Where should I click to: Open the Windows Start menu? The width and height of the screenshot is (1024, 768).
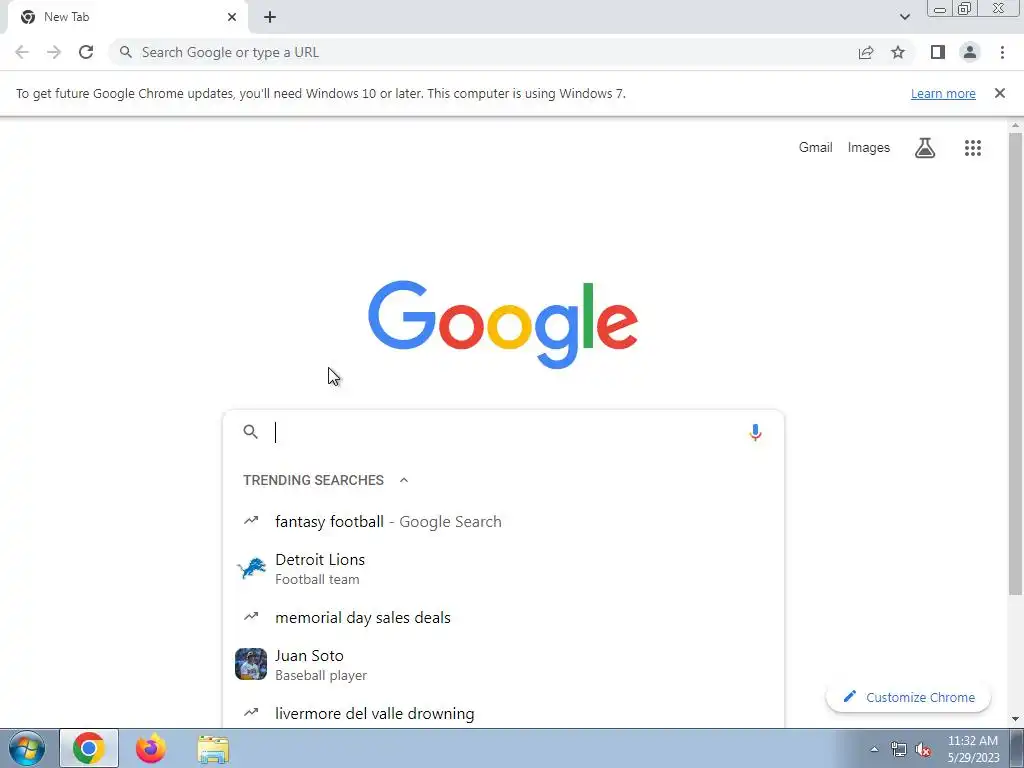(27, 749)
